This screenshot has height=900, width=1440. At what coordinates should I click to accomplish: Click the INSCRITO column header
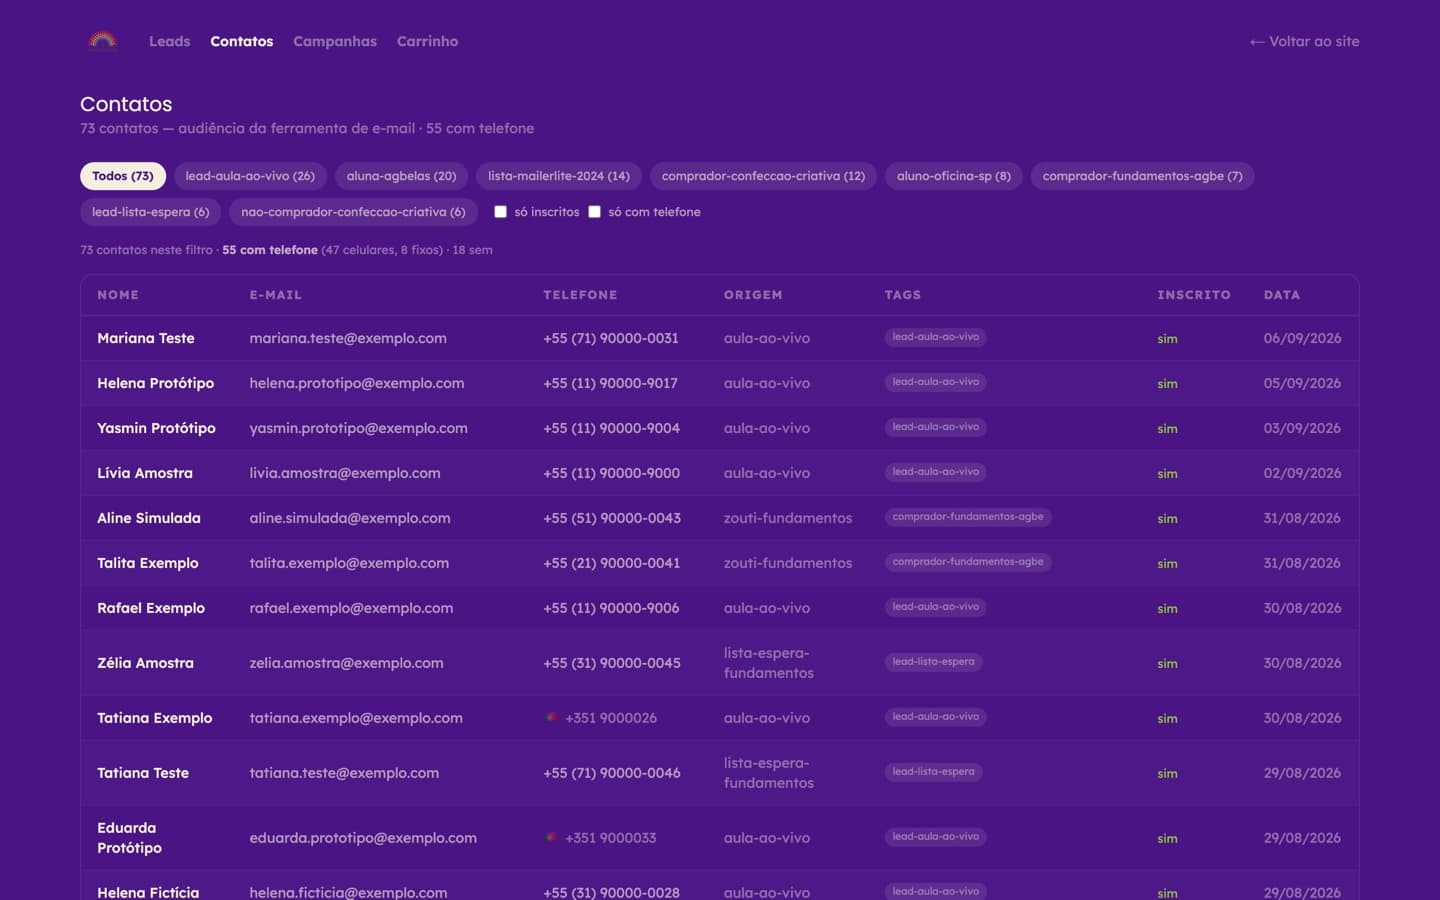[1194, 295]
